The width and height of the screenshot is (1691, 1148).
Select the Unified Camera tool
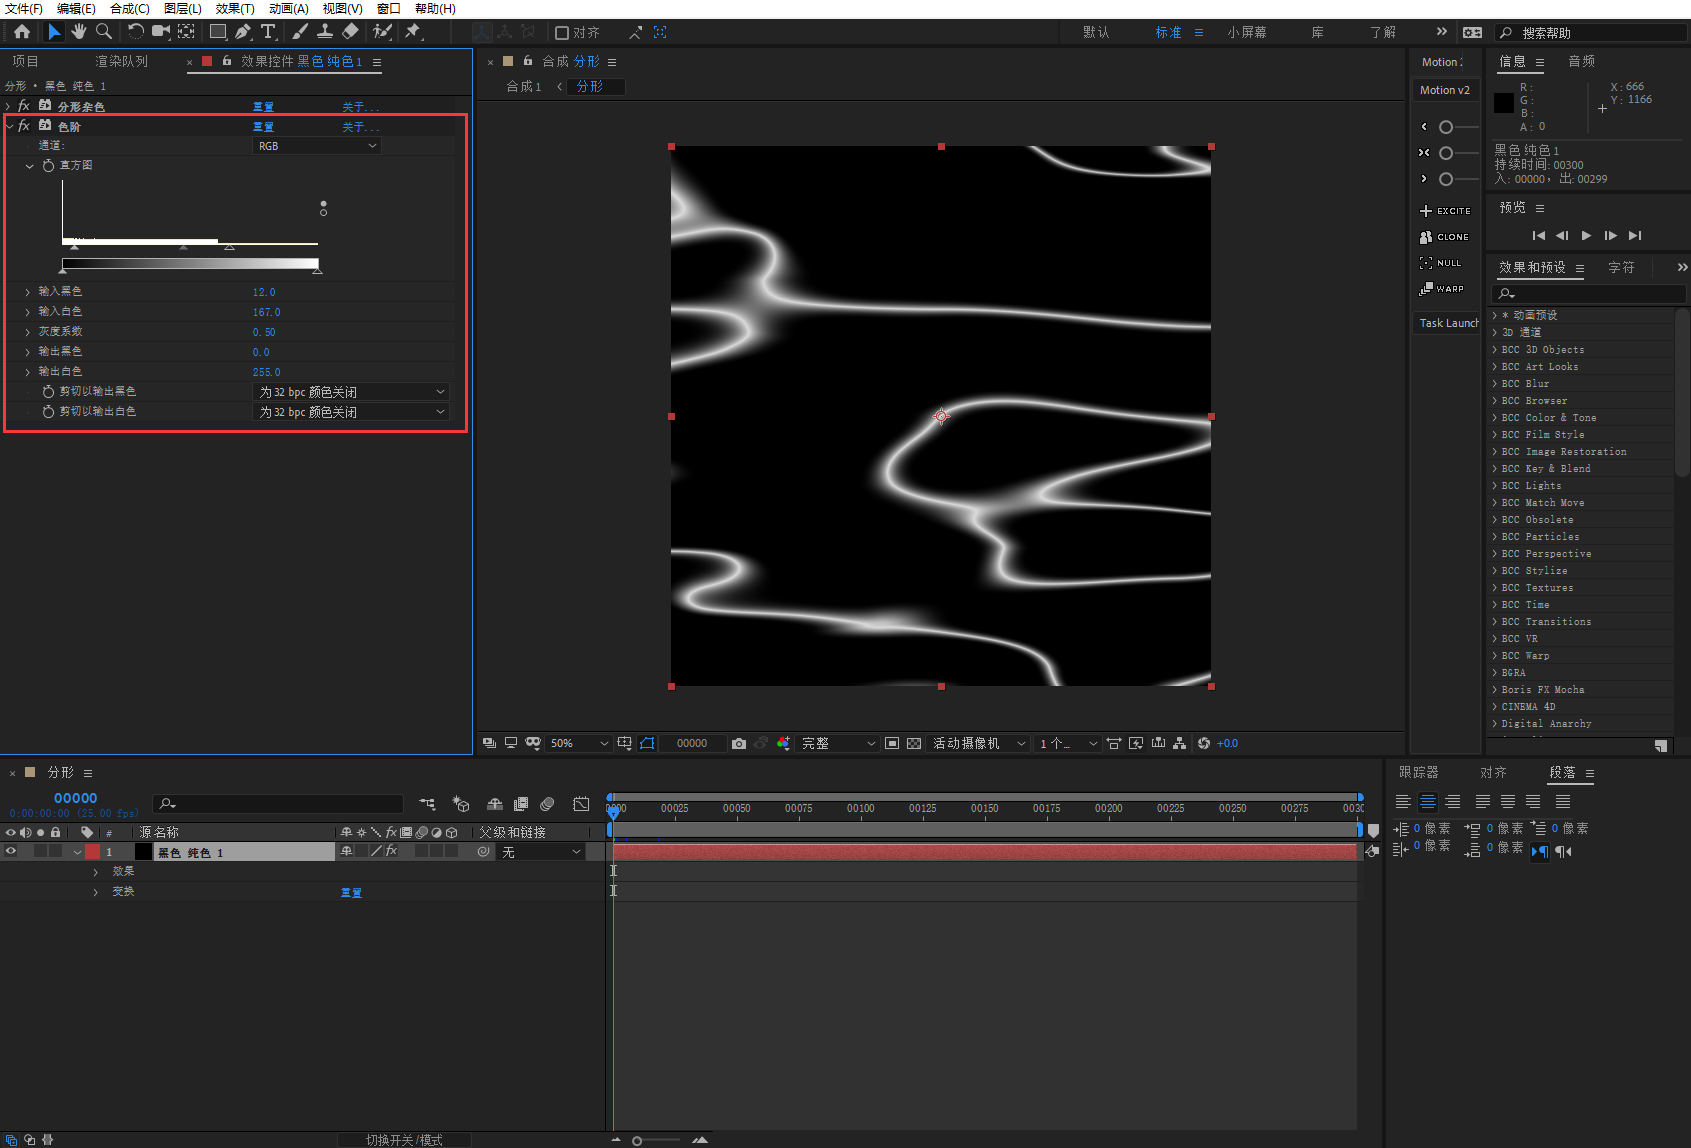161,32
